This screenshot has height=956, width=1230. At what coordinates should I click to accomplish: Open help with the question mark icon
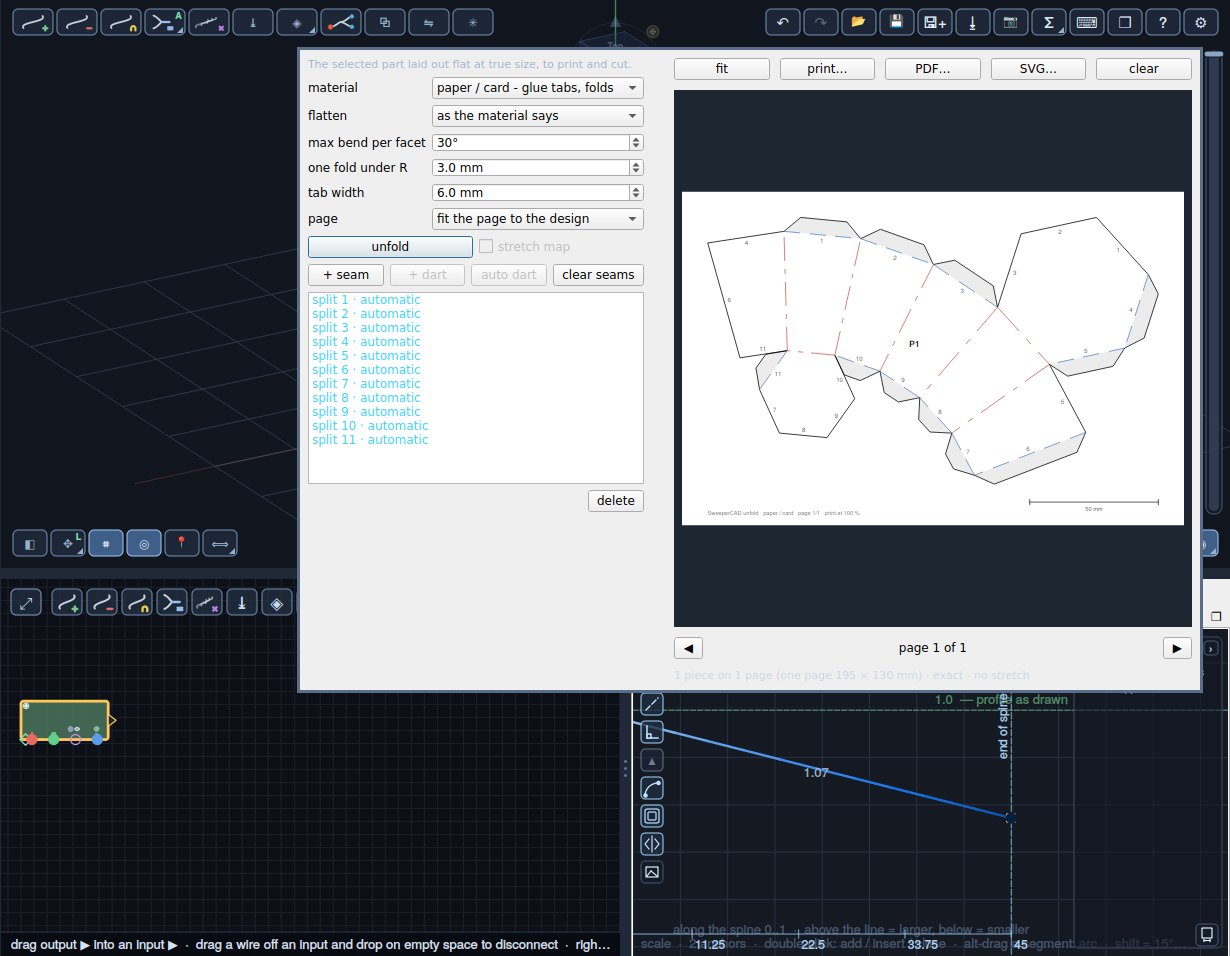1163,22
